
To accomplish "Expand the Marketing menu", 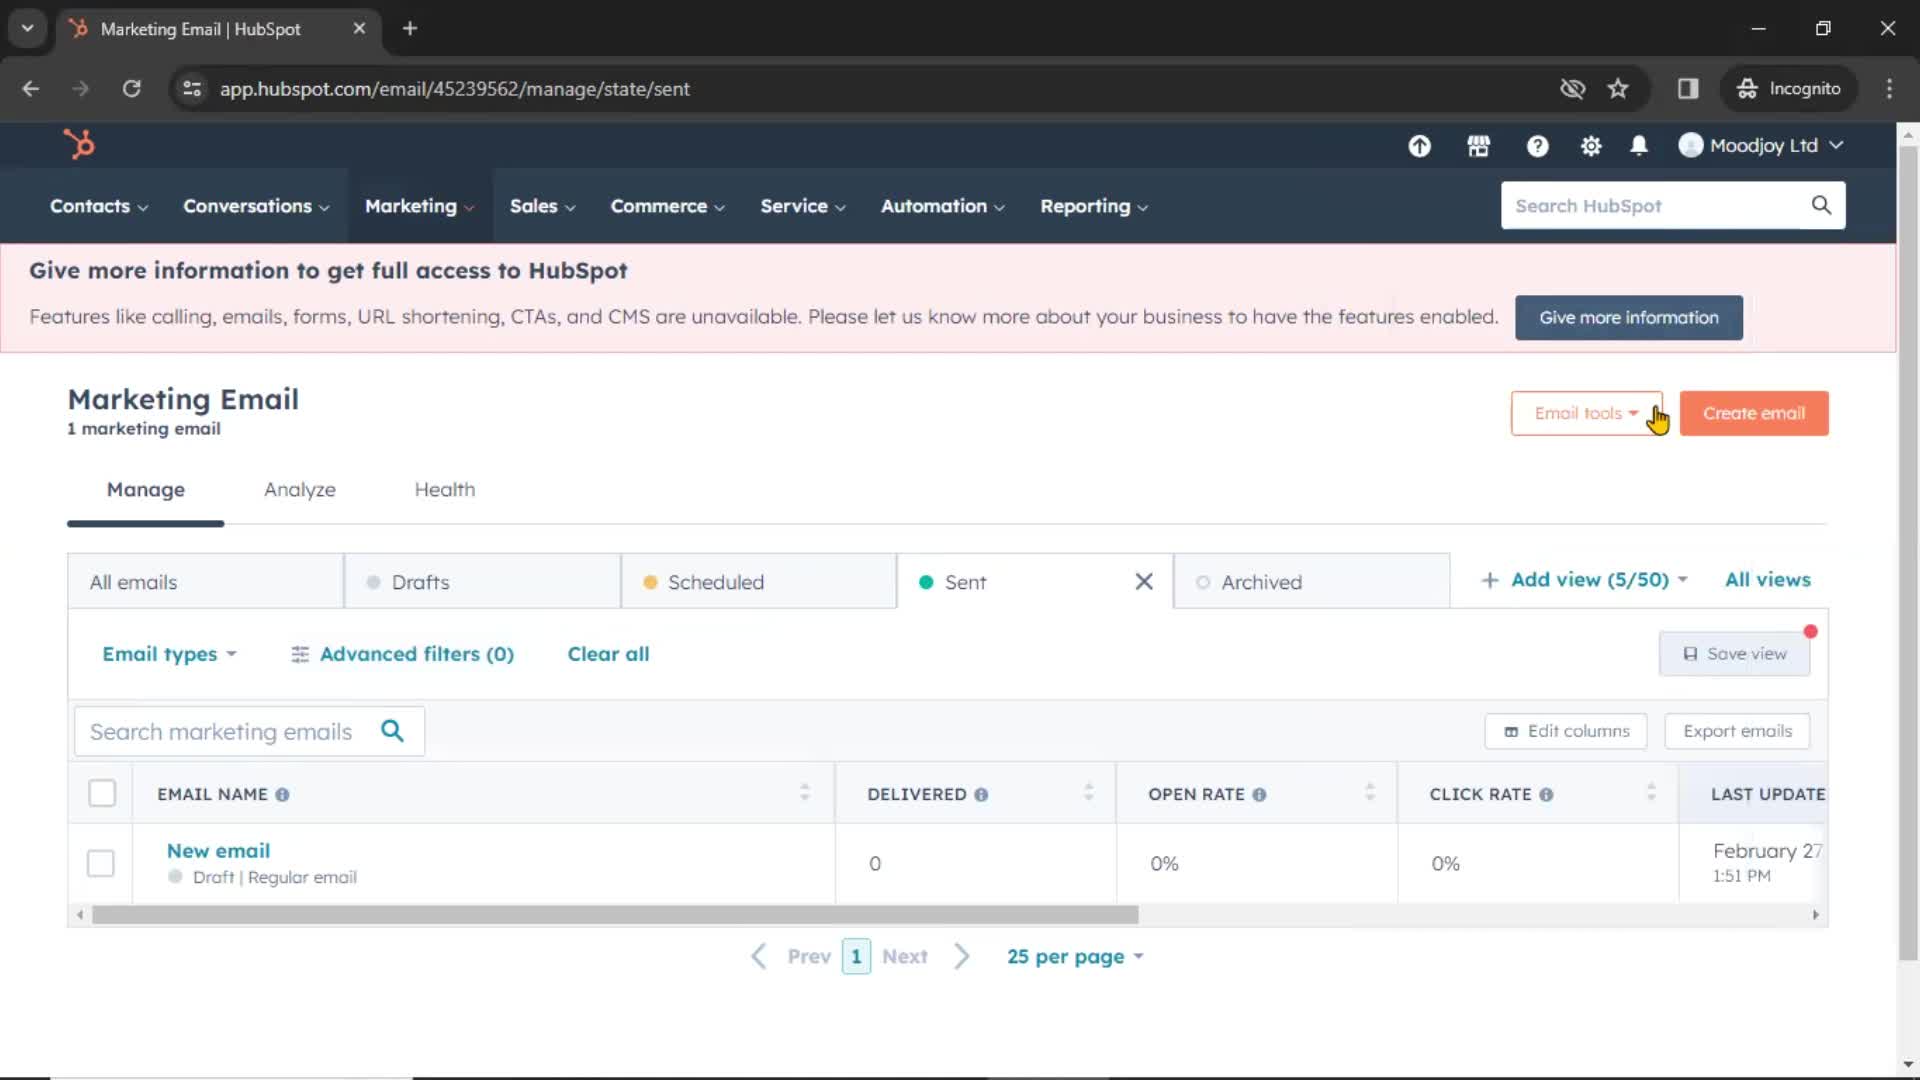I will (419, 206).
